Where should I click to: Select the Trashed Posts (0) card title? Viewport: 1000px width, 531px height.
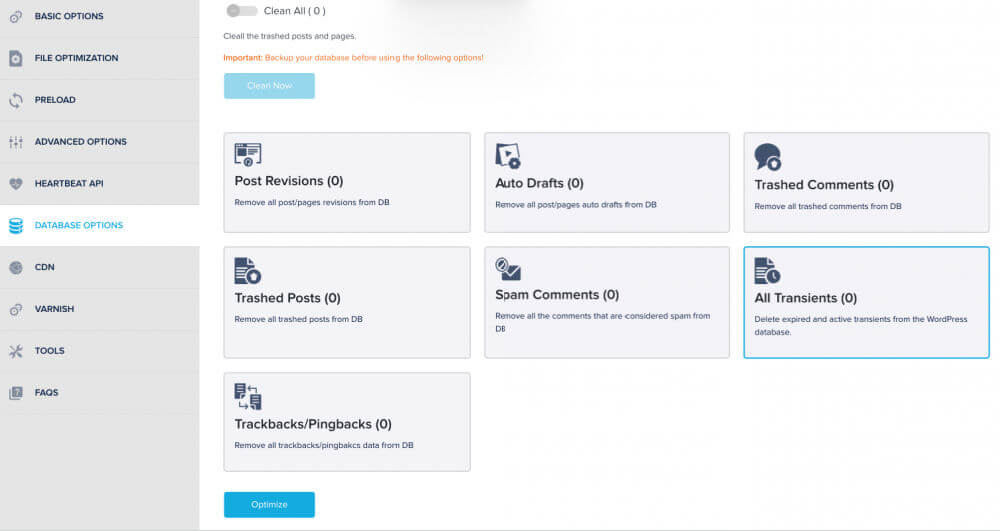pos(288,298)
